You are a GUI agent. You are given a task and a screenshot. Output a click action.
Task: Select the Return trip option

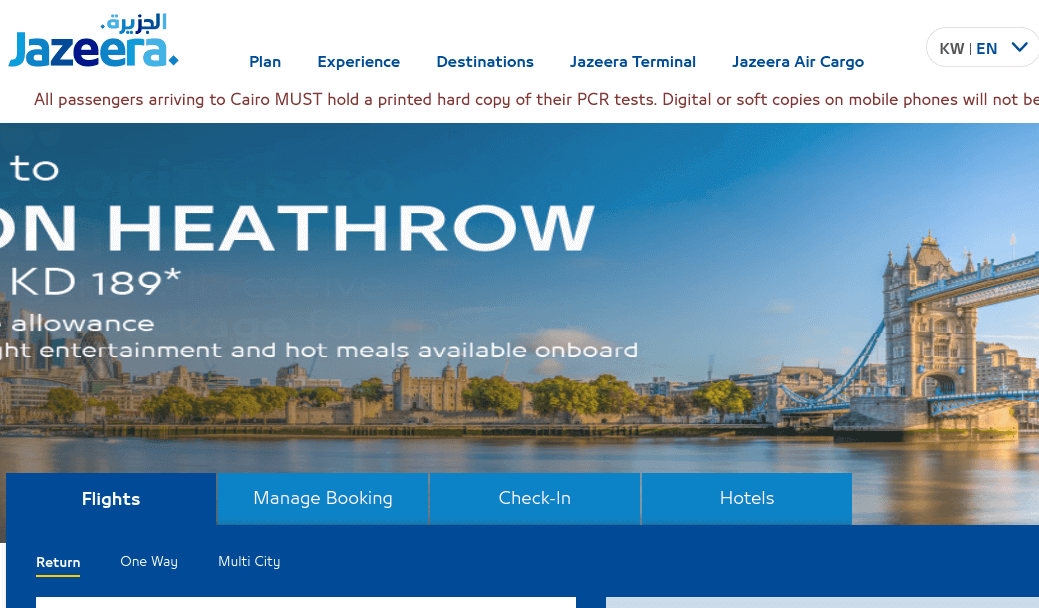(58, 562)
